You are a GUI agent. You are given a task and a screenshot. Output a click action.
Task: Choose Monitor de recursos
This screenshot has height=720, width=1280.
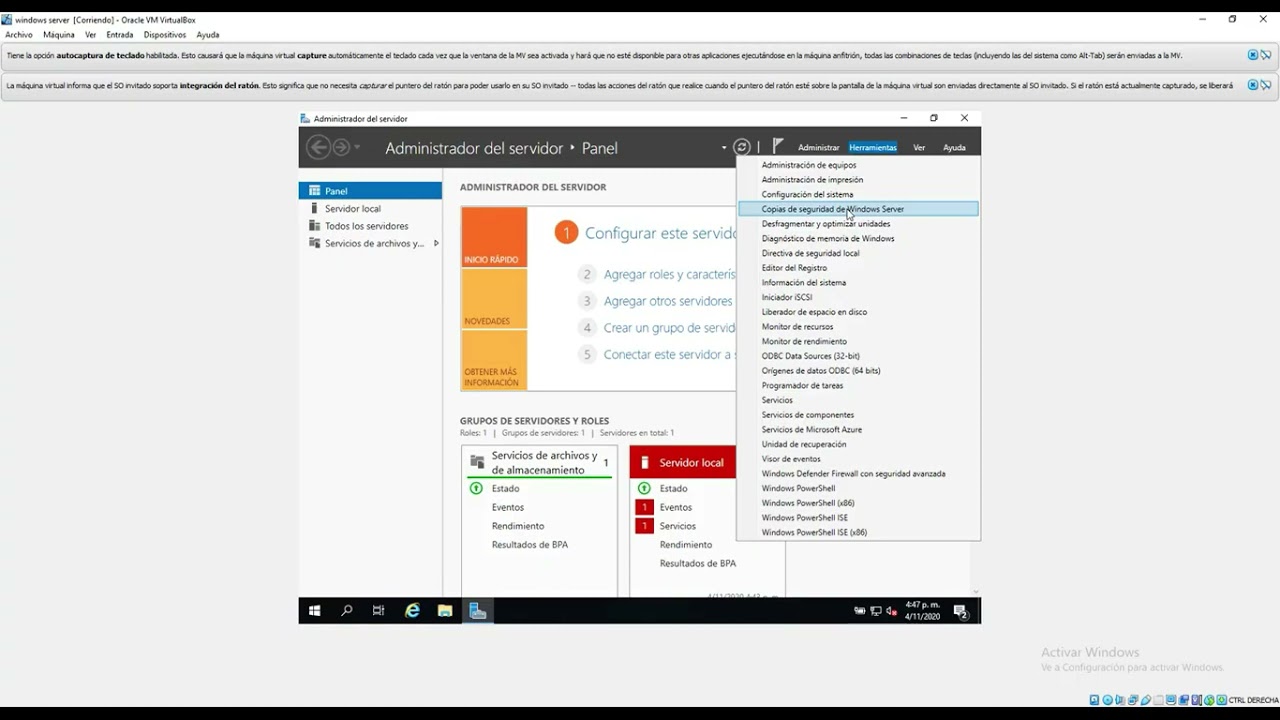[x=797, y=326]
